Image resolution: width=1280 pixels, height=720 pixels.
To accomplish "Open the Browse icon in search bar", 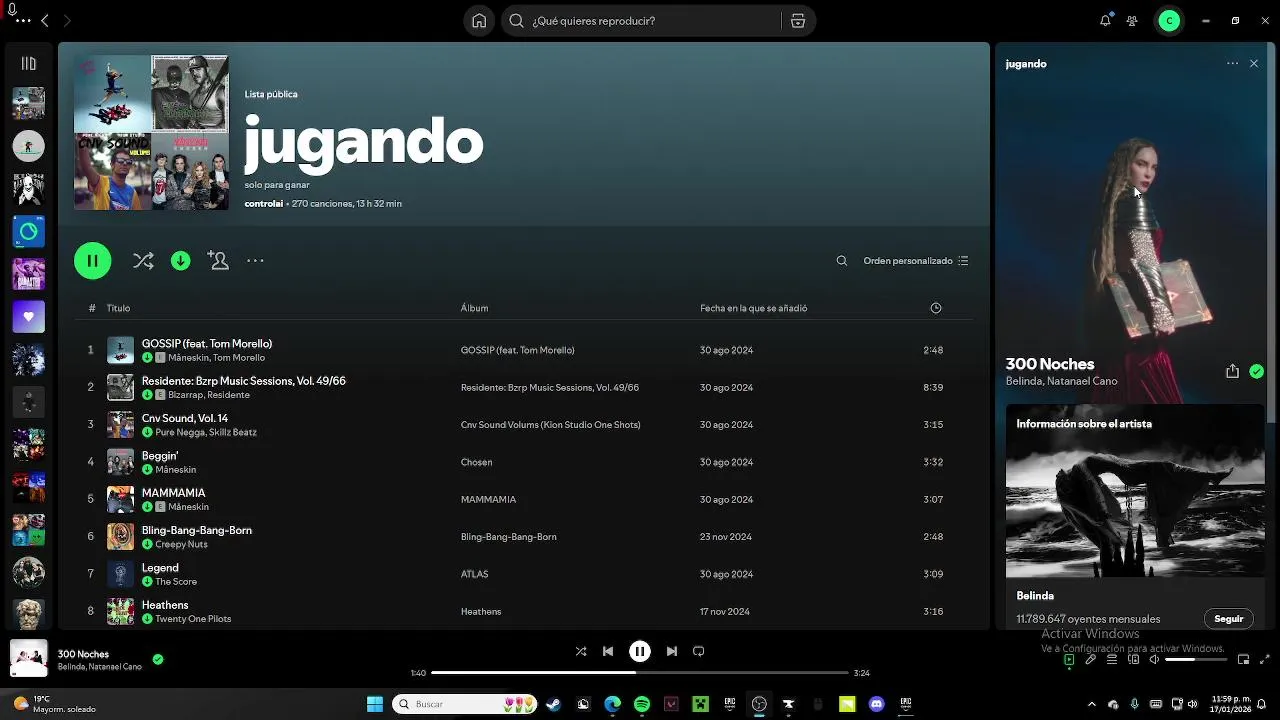I will (x=797, y=21).
